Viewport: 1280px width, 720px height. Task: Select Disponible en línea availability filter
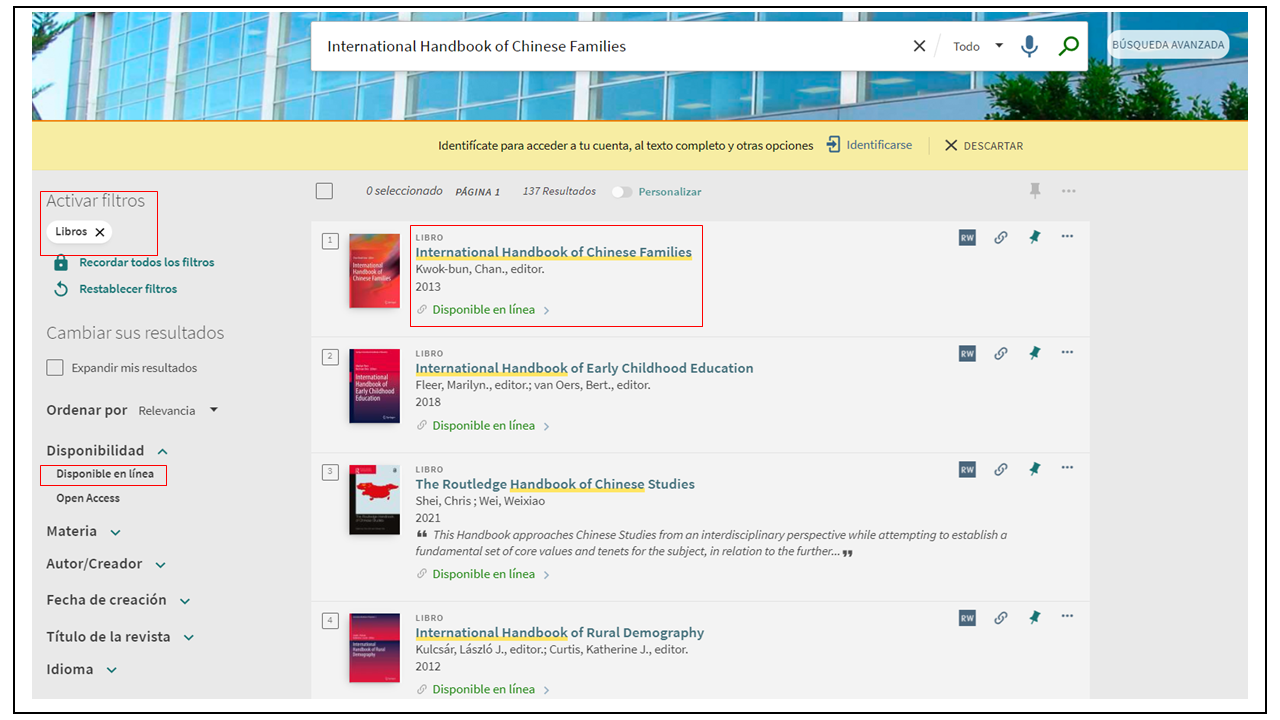pos(105,474)
